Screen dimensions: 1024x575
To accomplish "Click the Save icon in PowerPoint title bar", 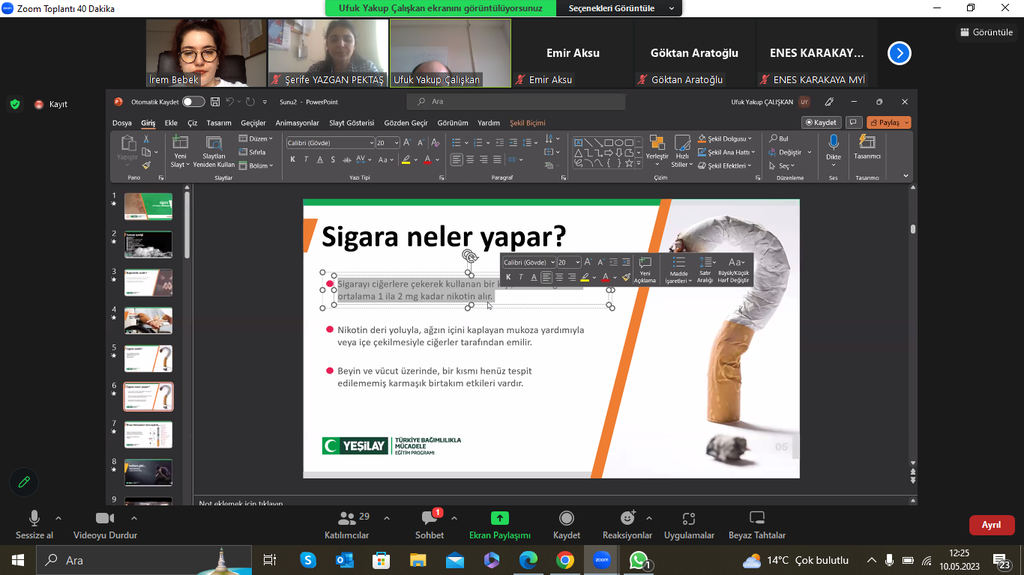I will (215, 102).
